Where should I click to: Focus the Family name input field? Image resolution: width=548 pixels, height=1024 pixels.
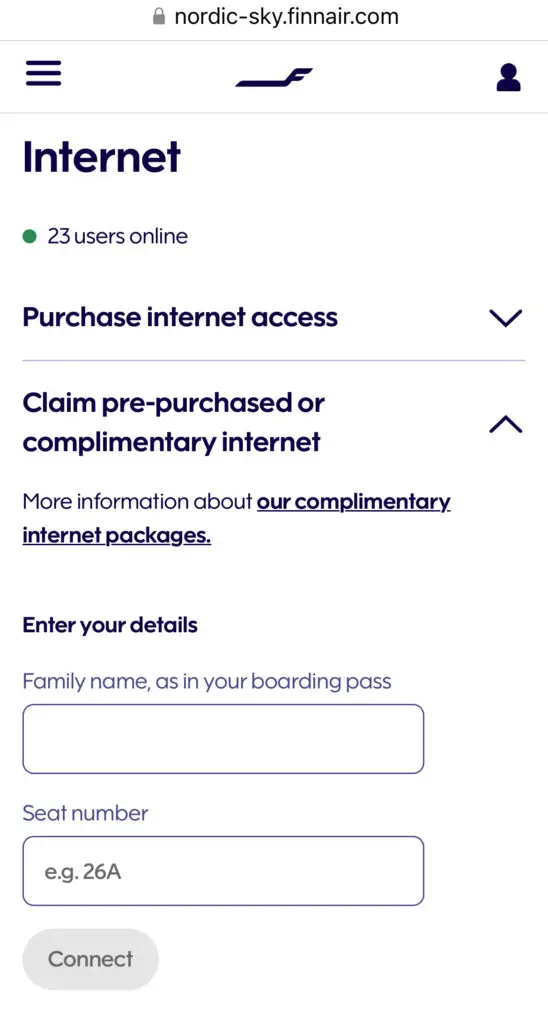(223, 739)
